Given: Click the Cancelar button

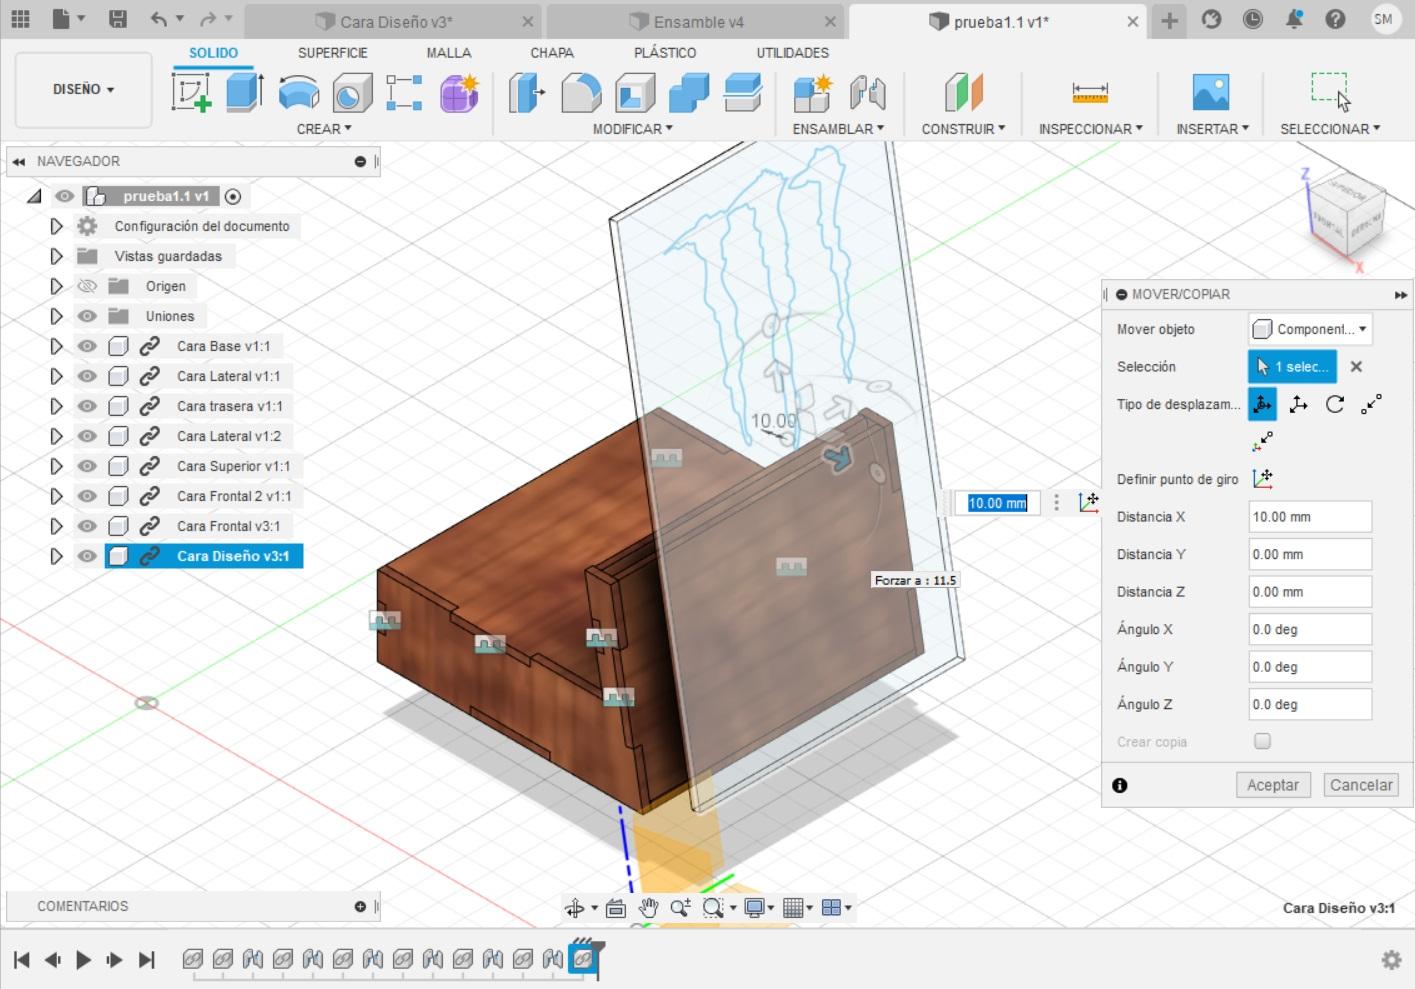Looking at the screenshot, I should [x=1360, y=785].
